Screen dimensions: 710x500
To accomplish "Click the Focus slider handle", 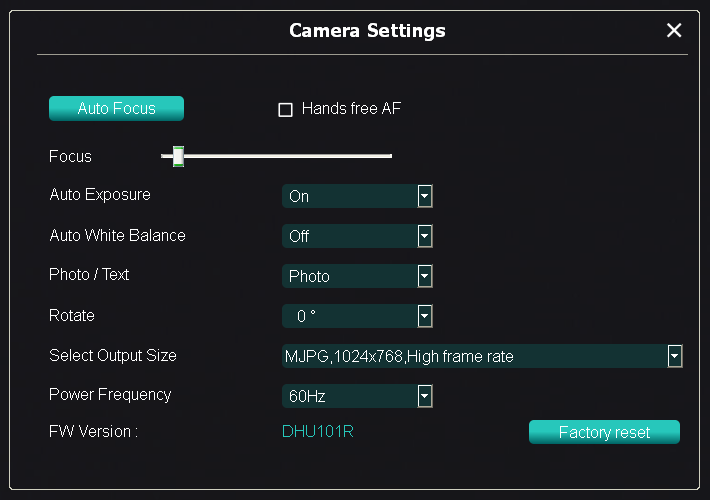I will pos(178,156).
